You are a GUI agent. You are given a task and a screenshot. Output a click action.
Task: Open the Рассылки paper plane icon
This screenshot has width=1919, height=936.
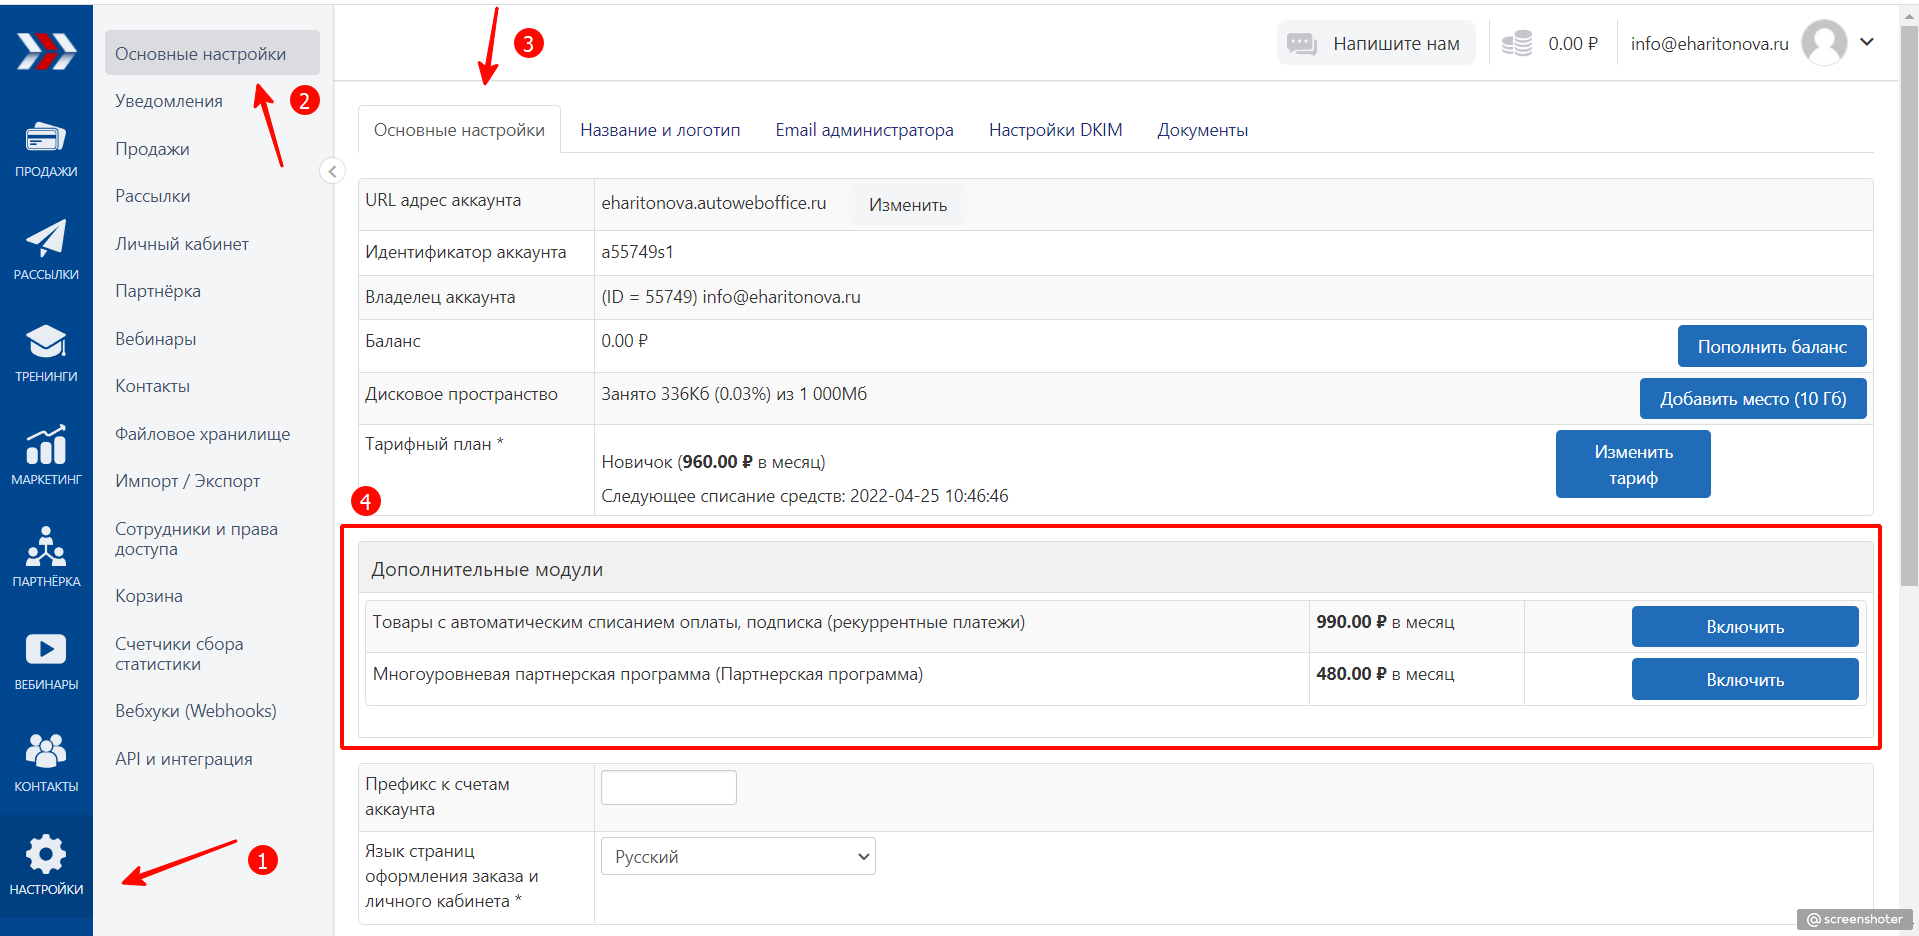(46, 240)
